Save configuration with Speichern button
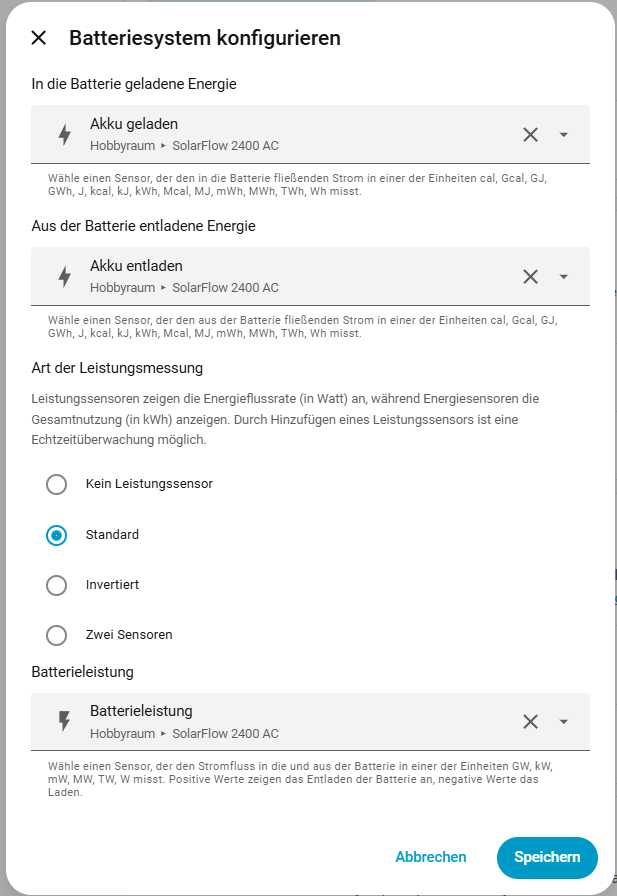This screenshot has width=617, height=896. (547, 857)
